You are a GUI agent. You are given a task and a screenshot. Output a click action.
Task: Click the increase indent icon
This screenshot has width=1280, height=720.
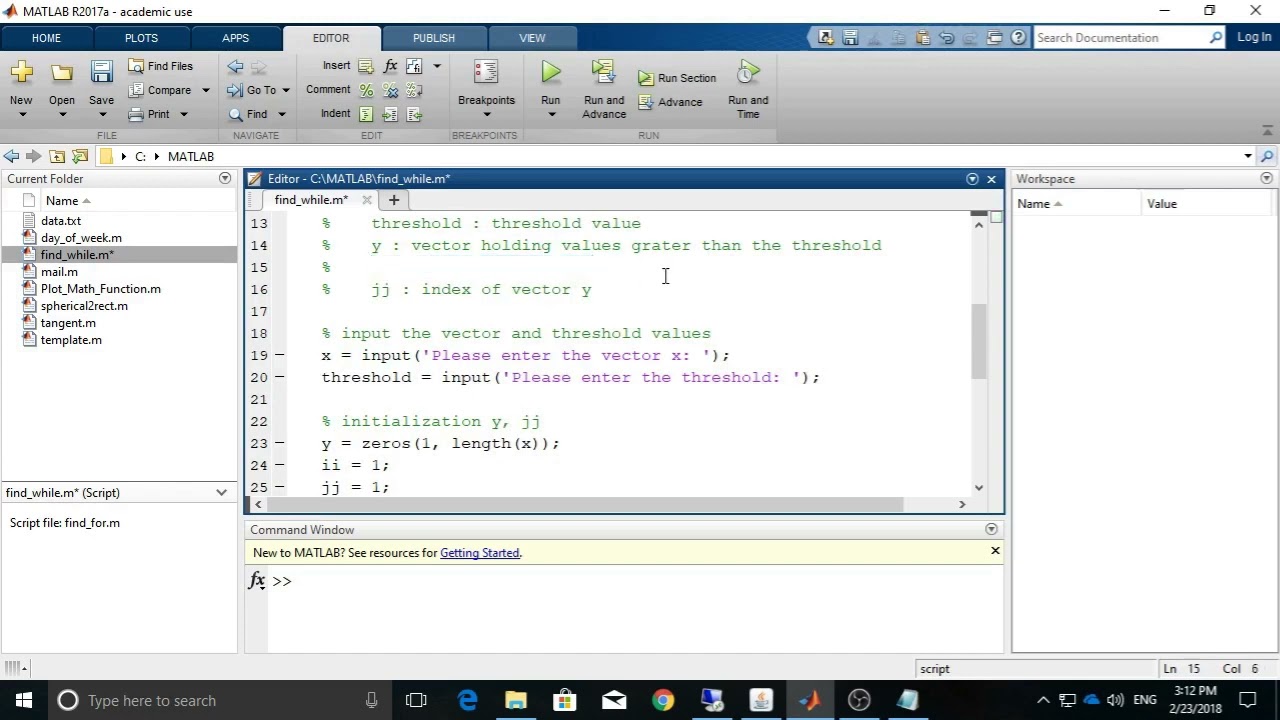pos(390,114)
